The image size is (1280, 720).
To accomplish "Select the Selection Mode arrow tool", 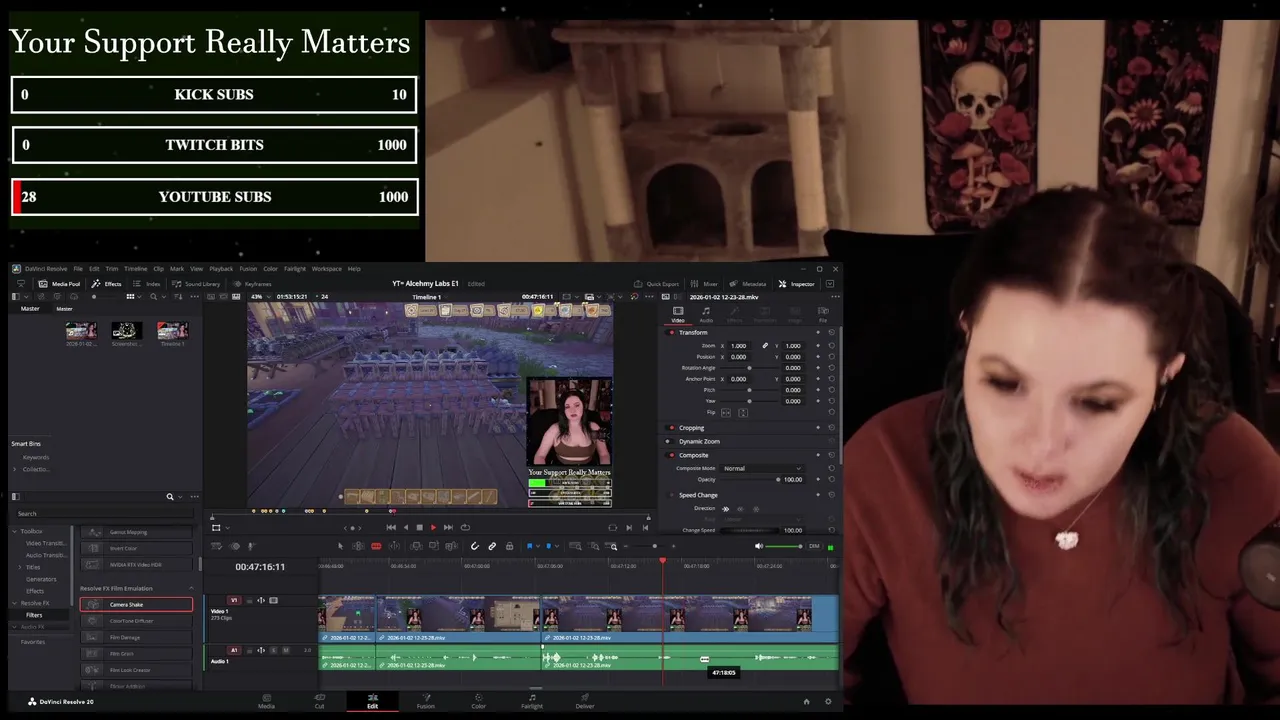I will coord(340,546).
